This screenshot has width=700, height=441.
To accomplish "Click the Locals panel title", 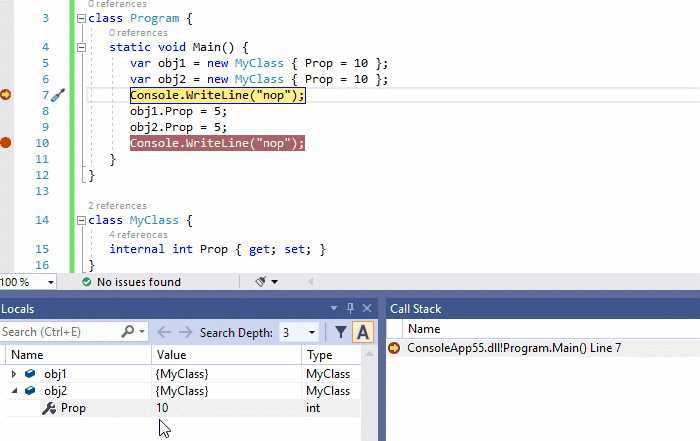I will [18, 309].
